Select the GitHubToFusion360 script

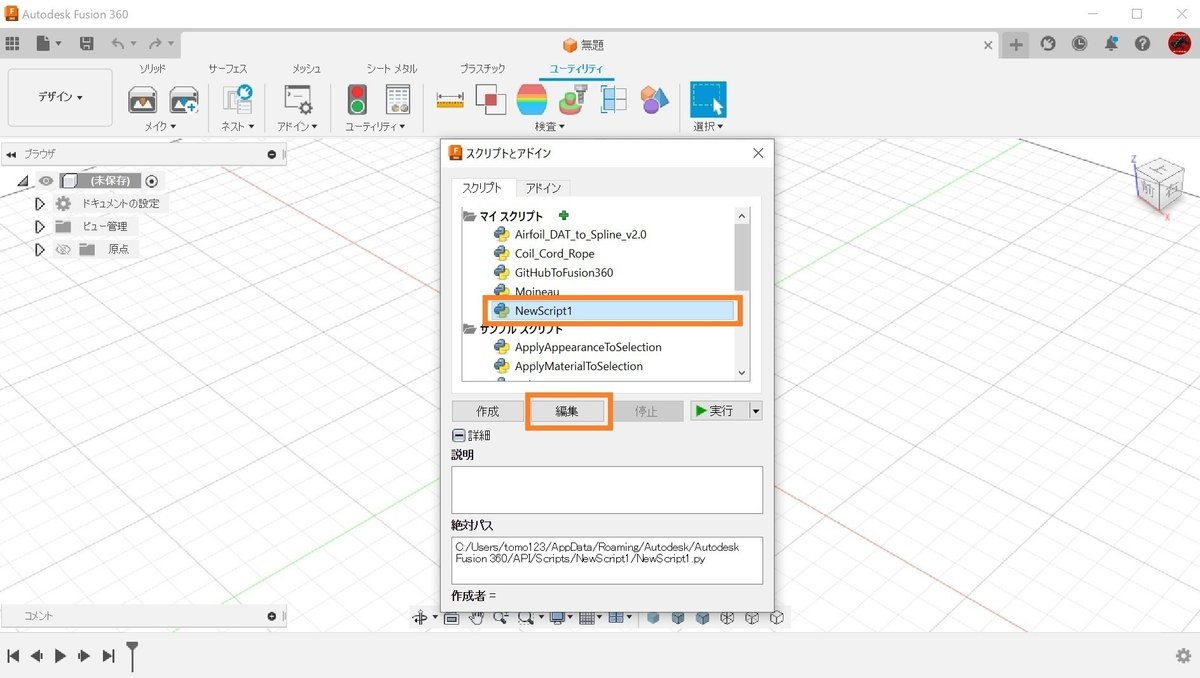pos(563,273)
